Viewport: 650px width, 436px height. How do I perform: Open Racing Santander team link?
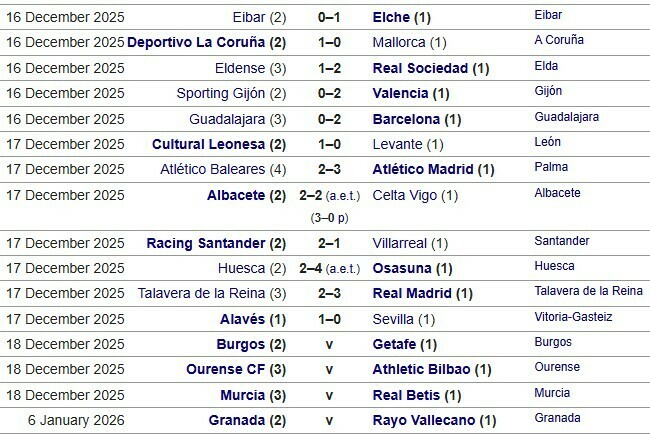coord(206,243)
